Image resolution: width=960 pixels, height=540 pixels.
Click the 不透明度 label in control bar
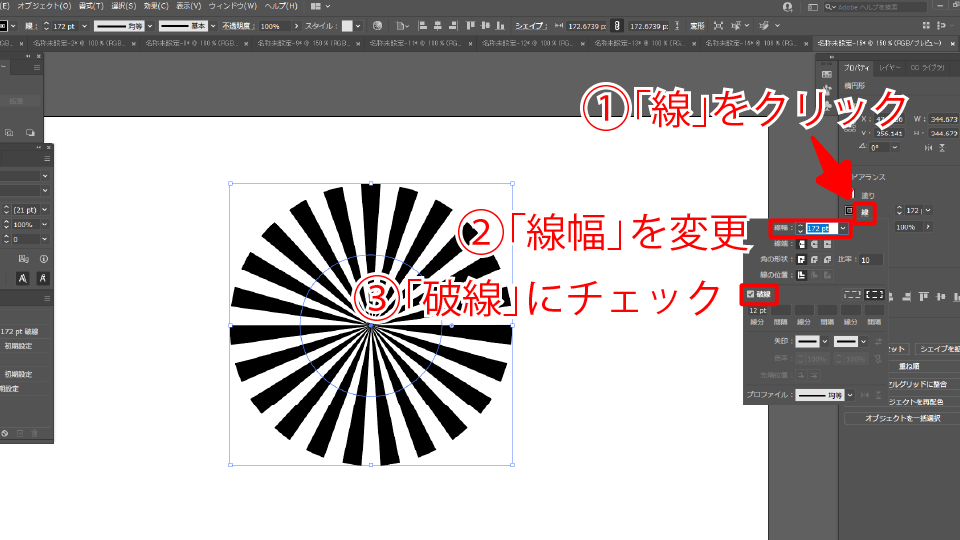[238, 26]
